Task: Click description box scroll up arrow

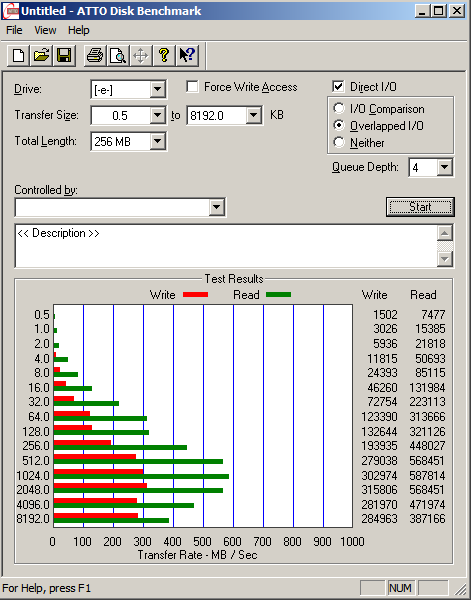Action: click(x=445, y=233)
